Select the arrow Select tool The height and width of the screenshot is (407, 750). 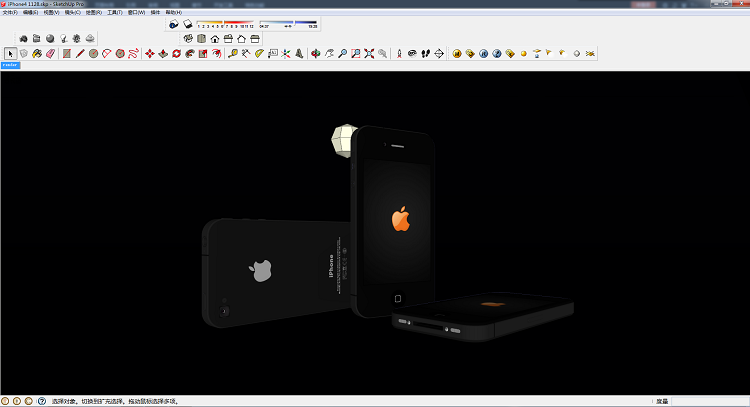11,54
